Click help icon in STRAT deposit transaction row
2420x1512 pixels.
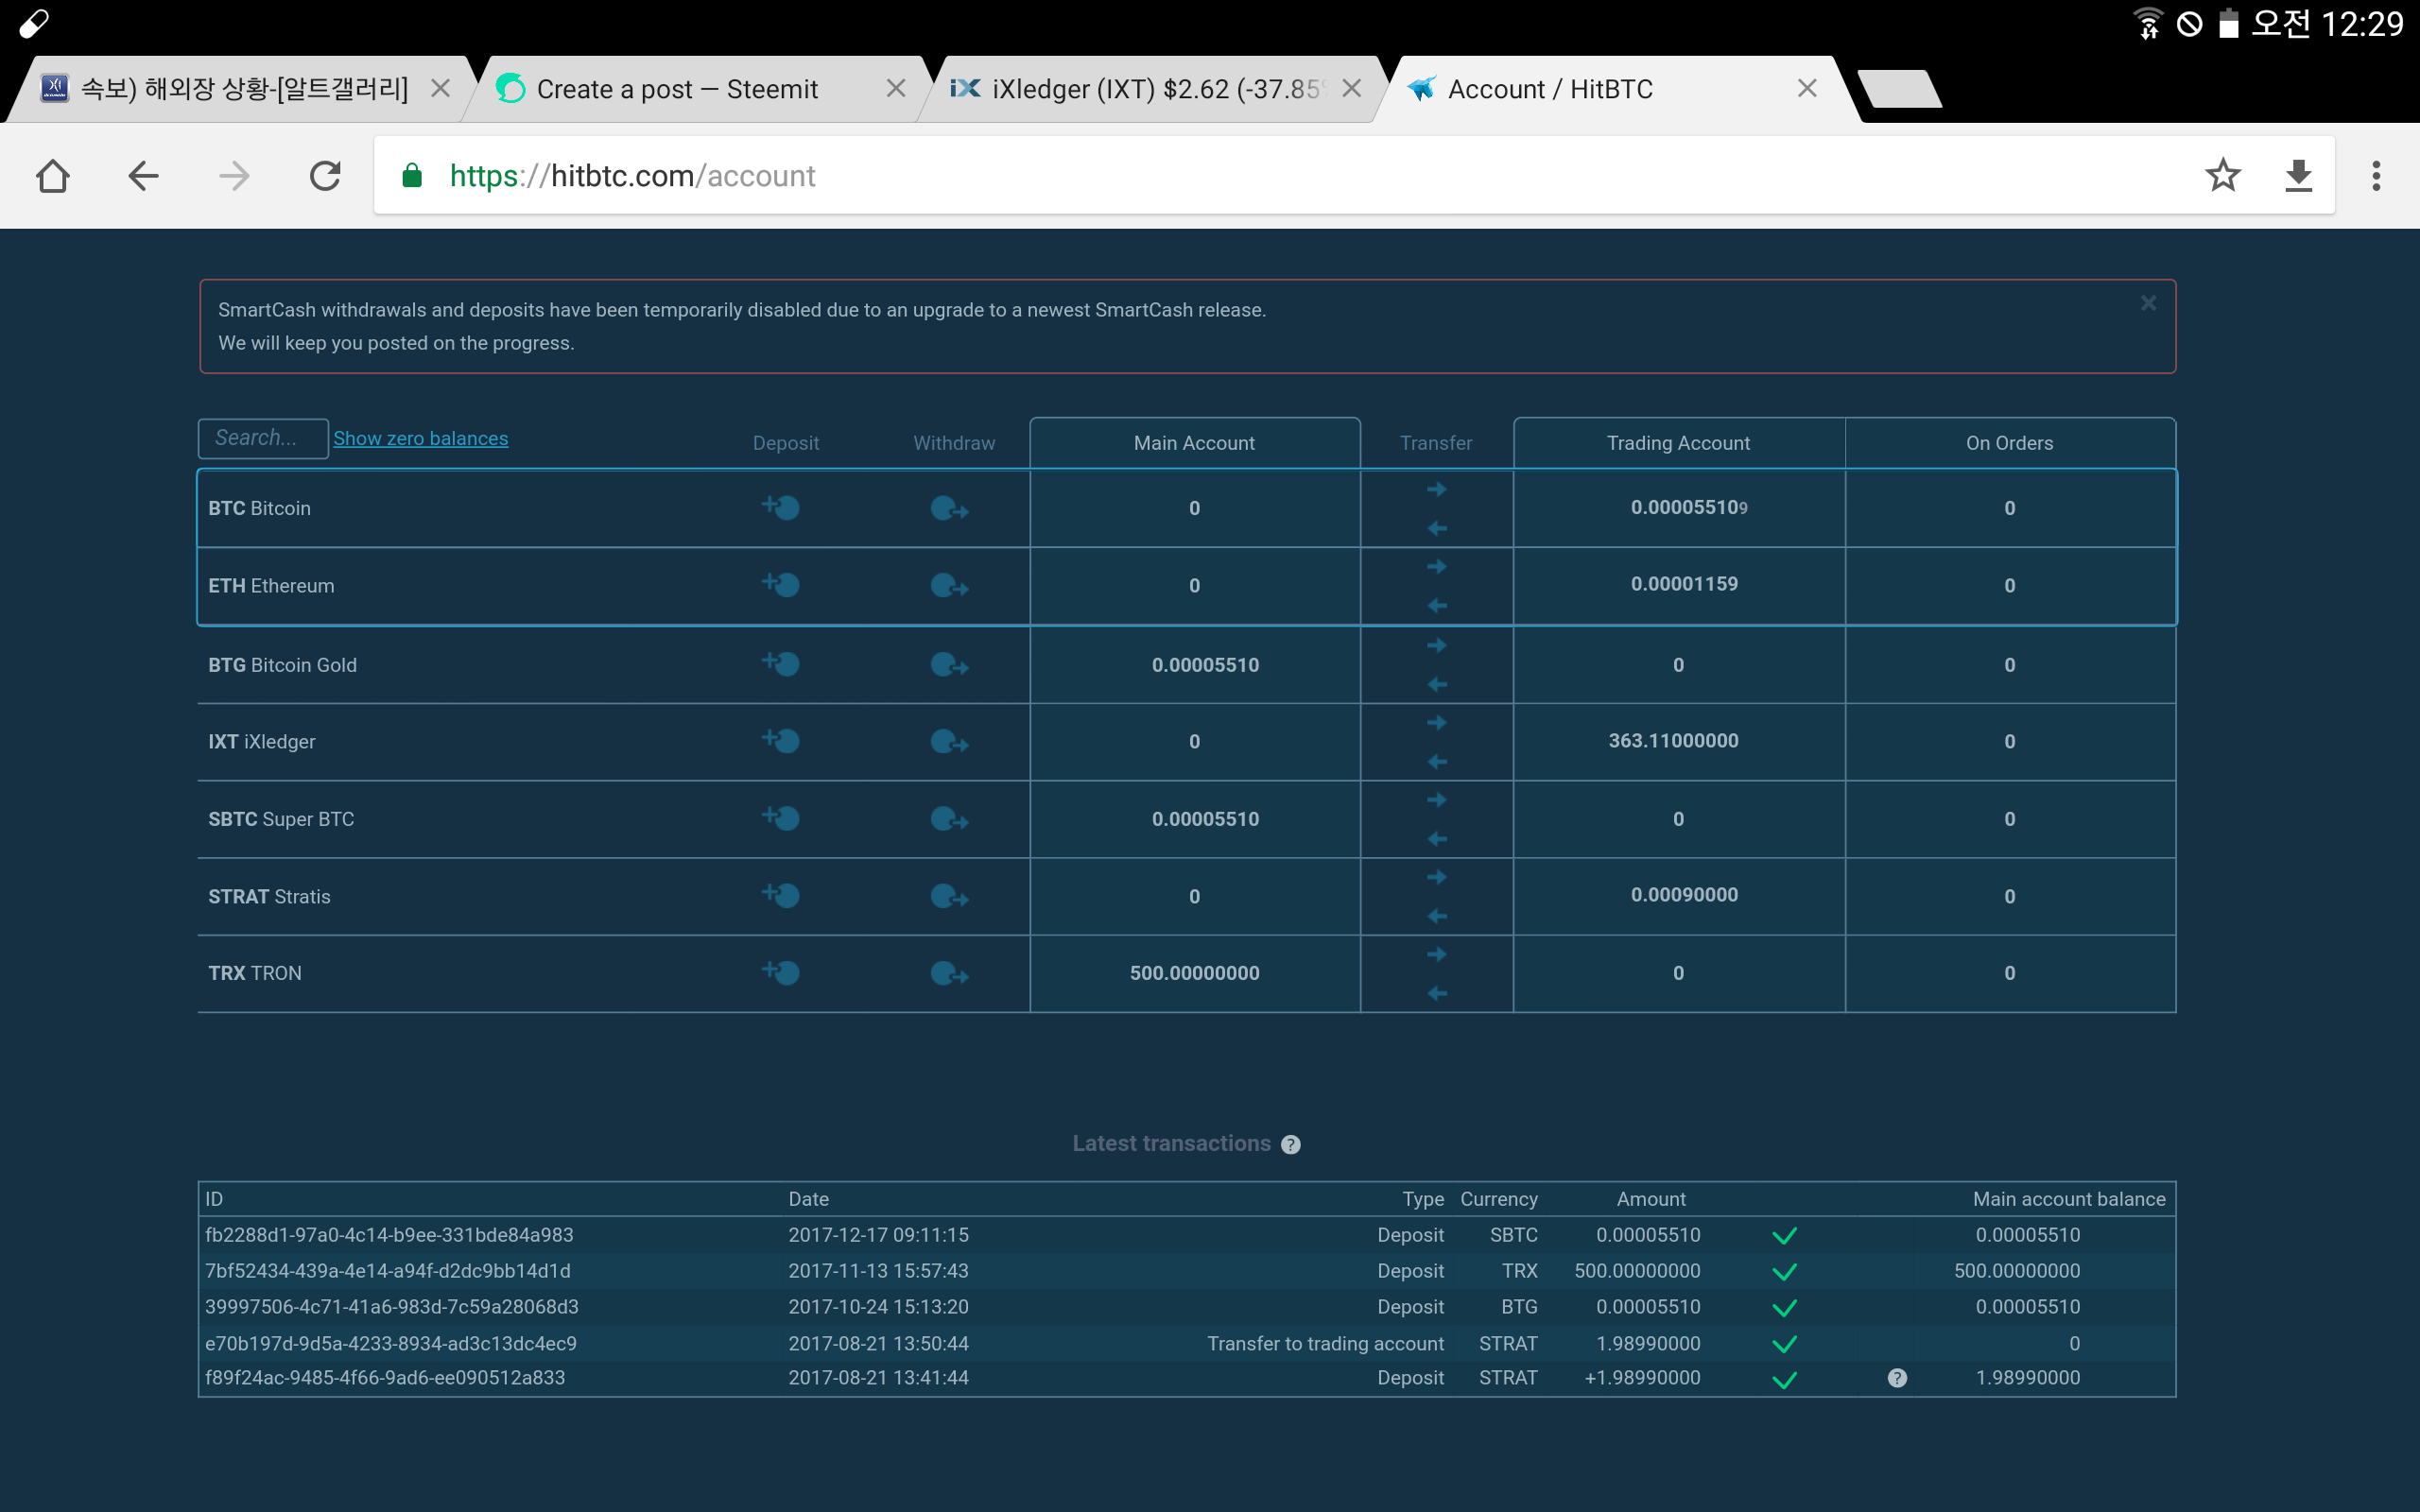[1897, 1378]
